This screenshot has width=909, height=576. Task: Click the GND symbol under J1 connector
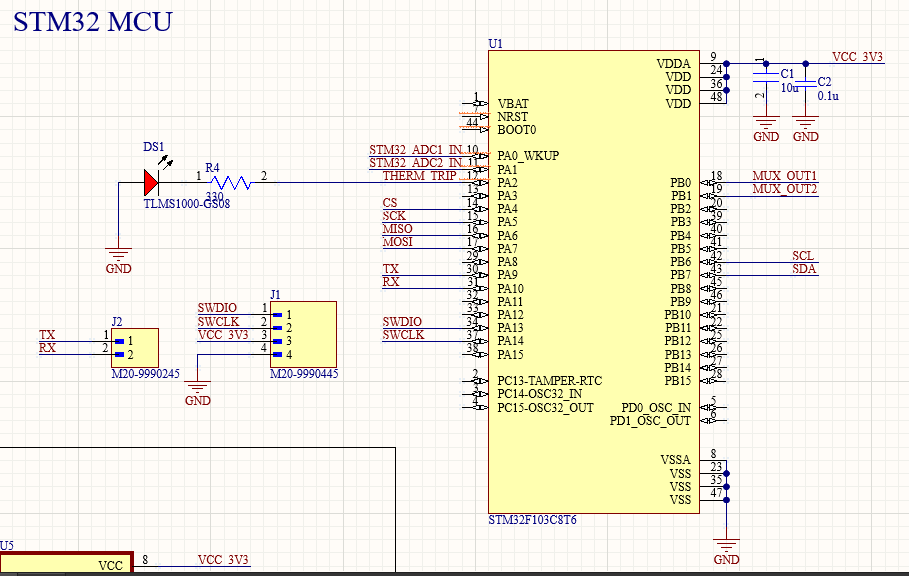point(197,393)
